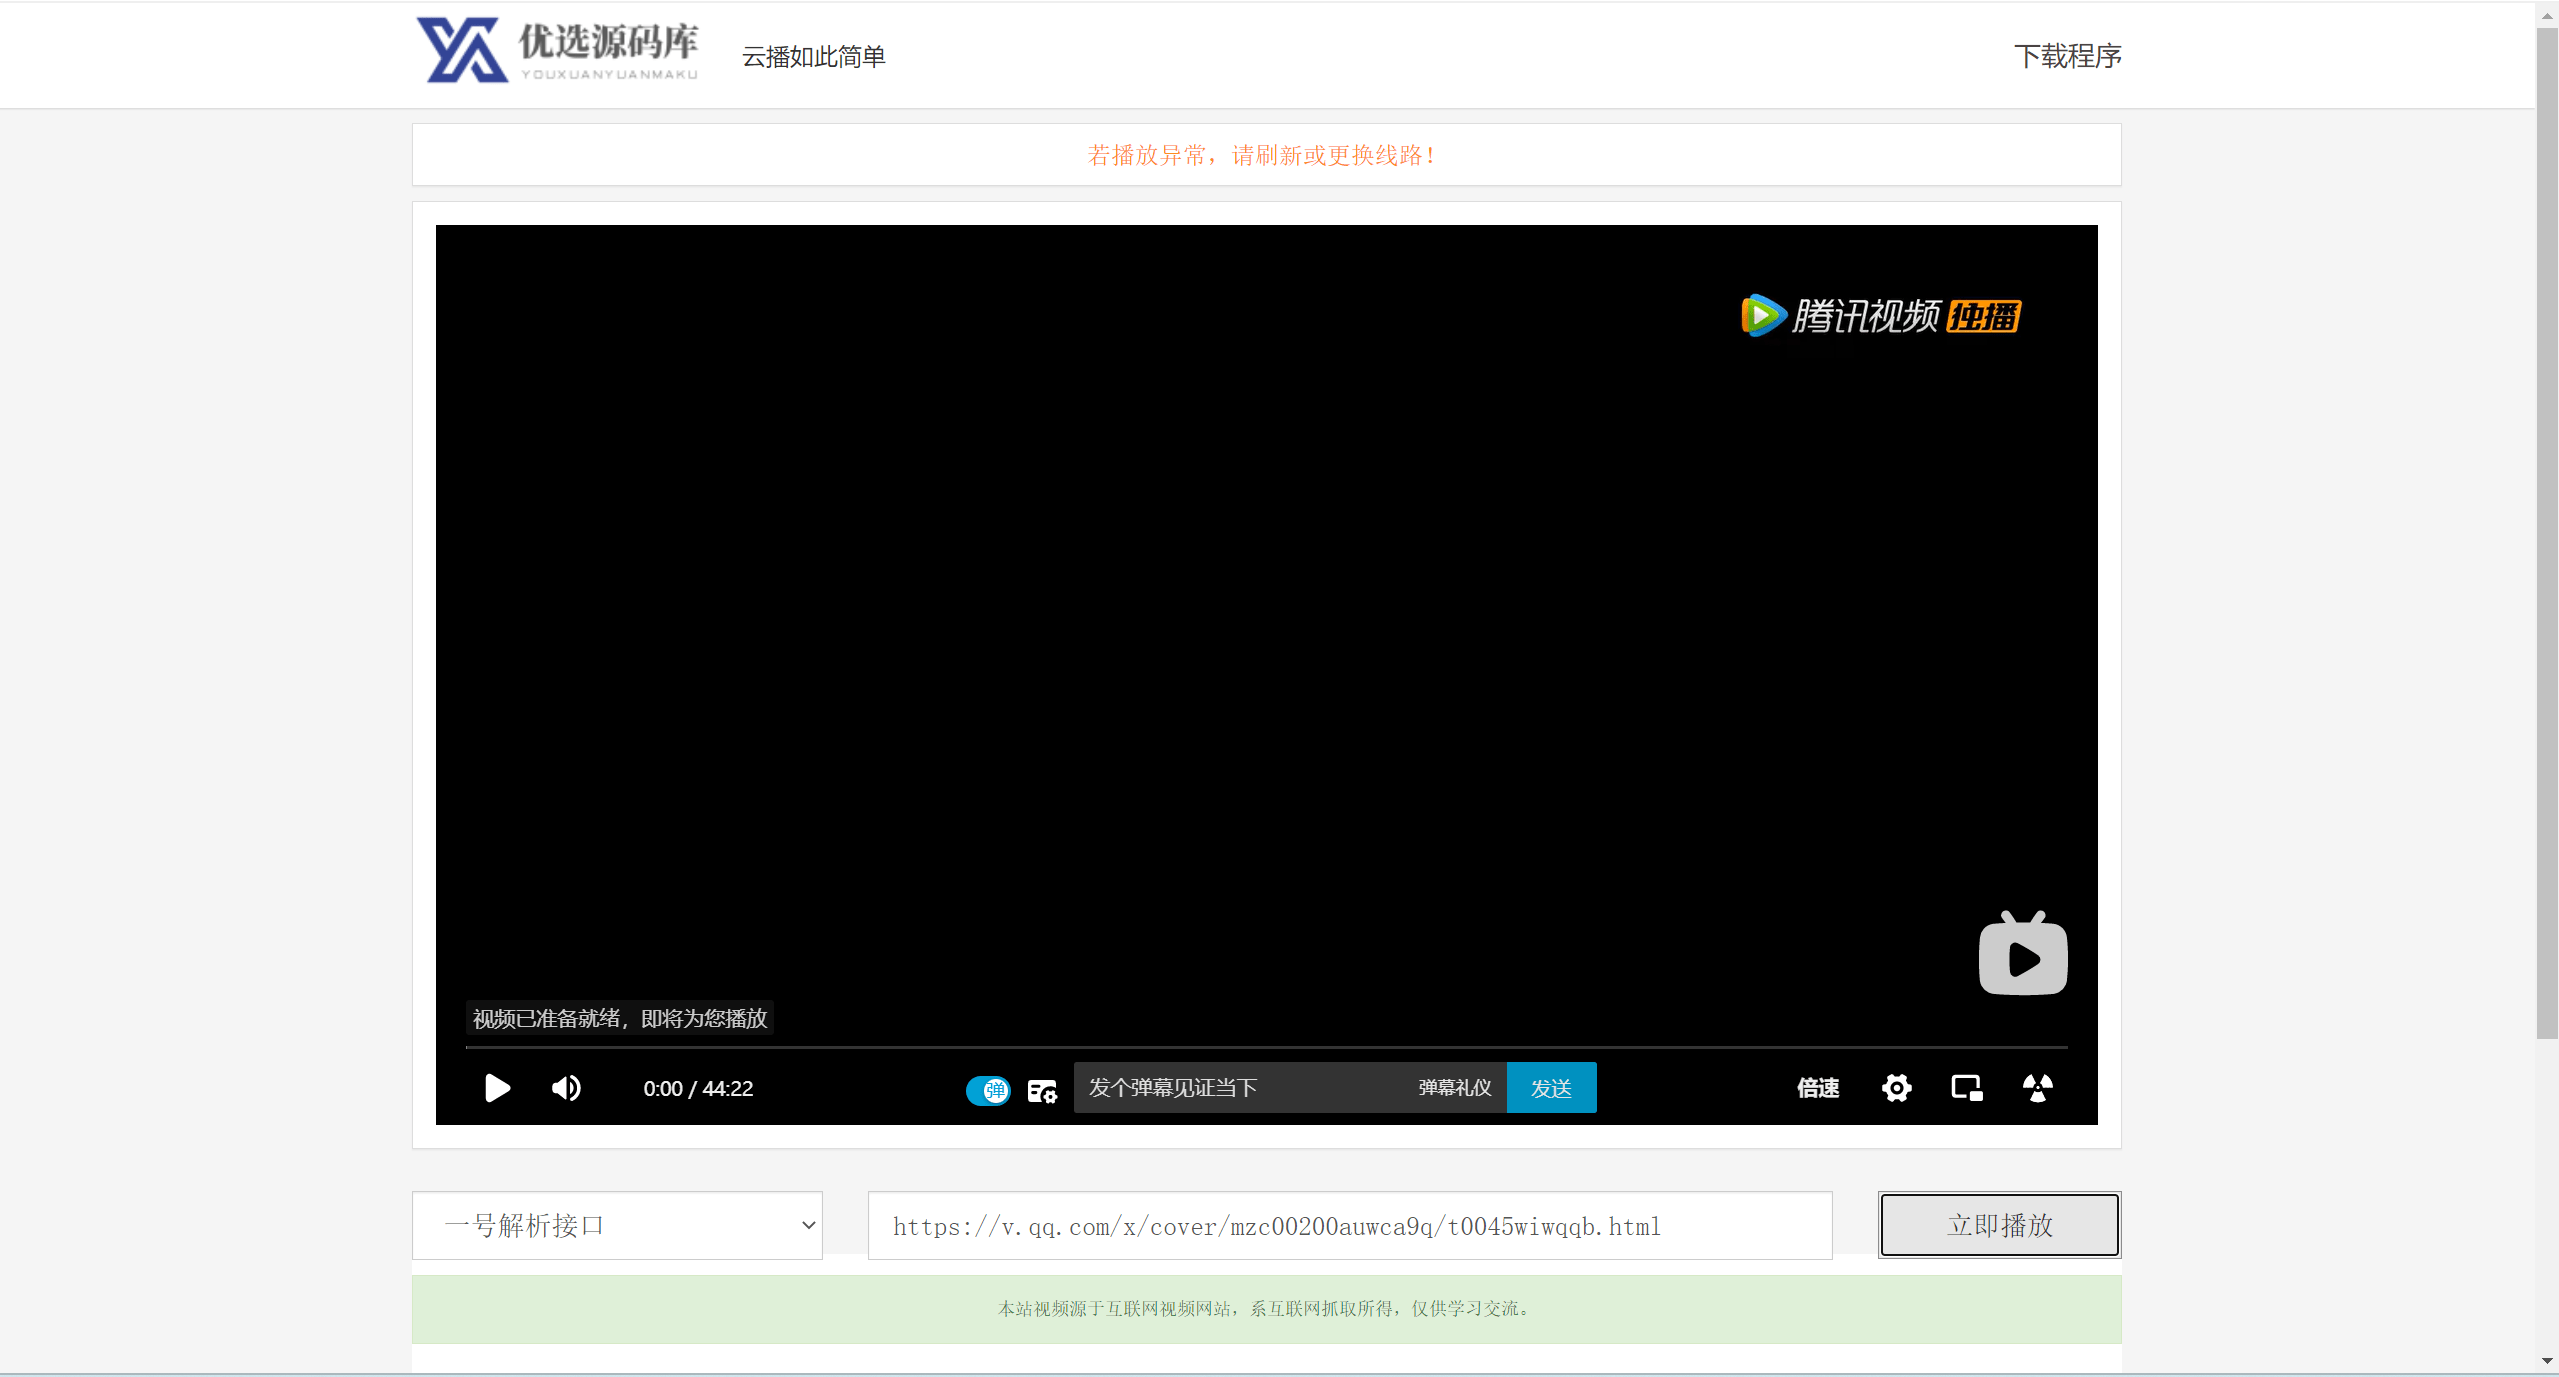Click the page vertical scrollbar
The width and height of the screenshot is (2559, 1377).
point(2547,534)
